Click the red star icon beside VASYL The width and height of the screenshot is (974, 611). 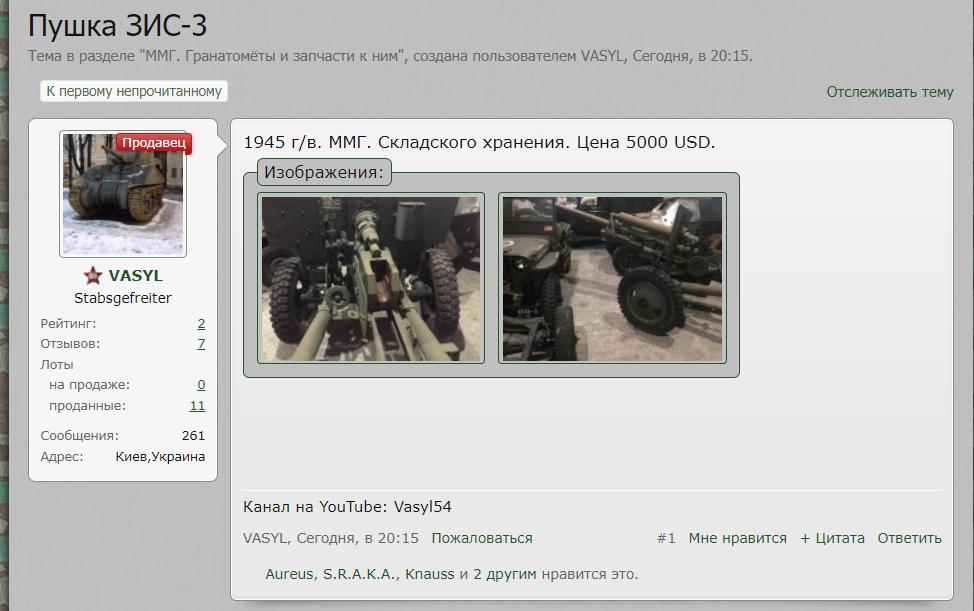pyautogui.click(x=92, y=275)
